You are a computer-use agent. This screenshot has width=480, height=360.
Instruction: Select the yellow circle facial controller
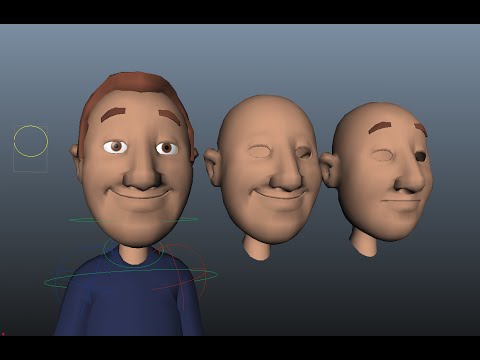tap(31, 141)
